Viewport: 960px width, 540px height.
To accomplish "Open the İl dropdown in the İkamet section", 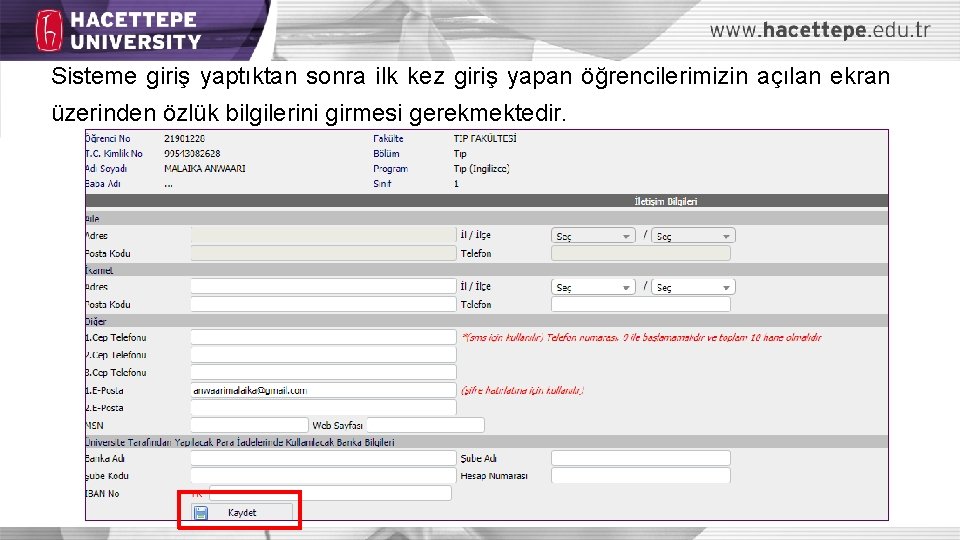I will [593, 287].
